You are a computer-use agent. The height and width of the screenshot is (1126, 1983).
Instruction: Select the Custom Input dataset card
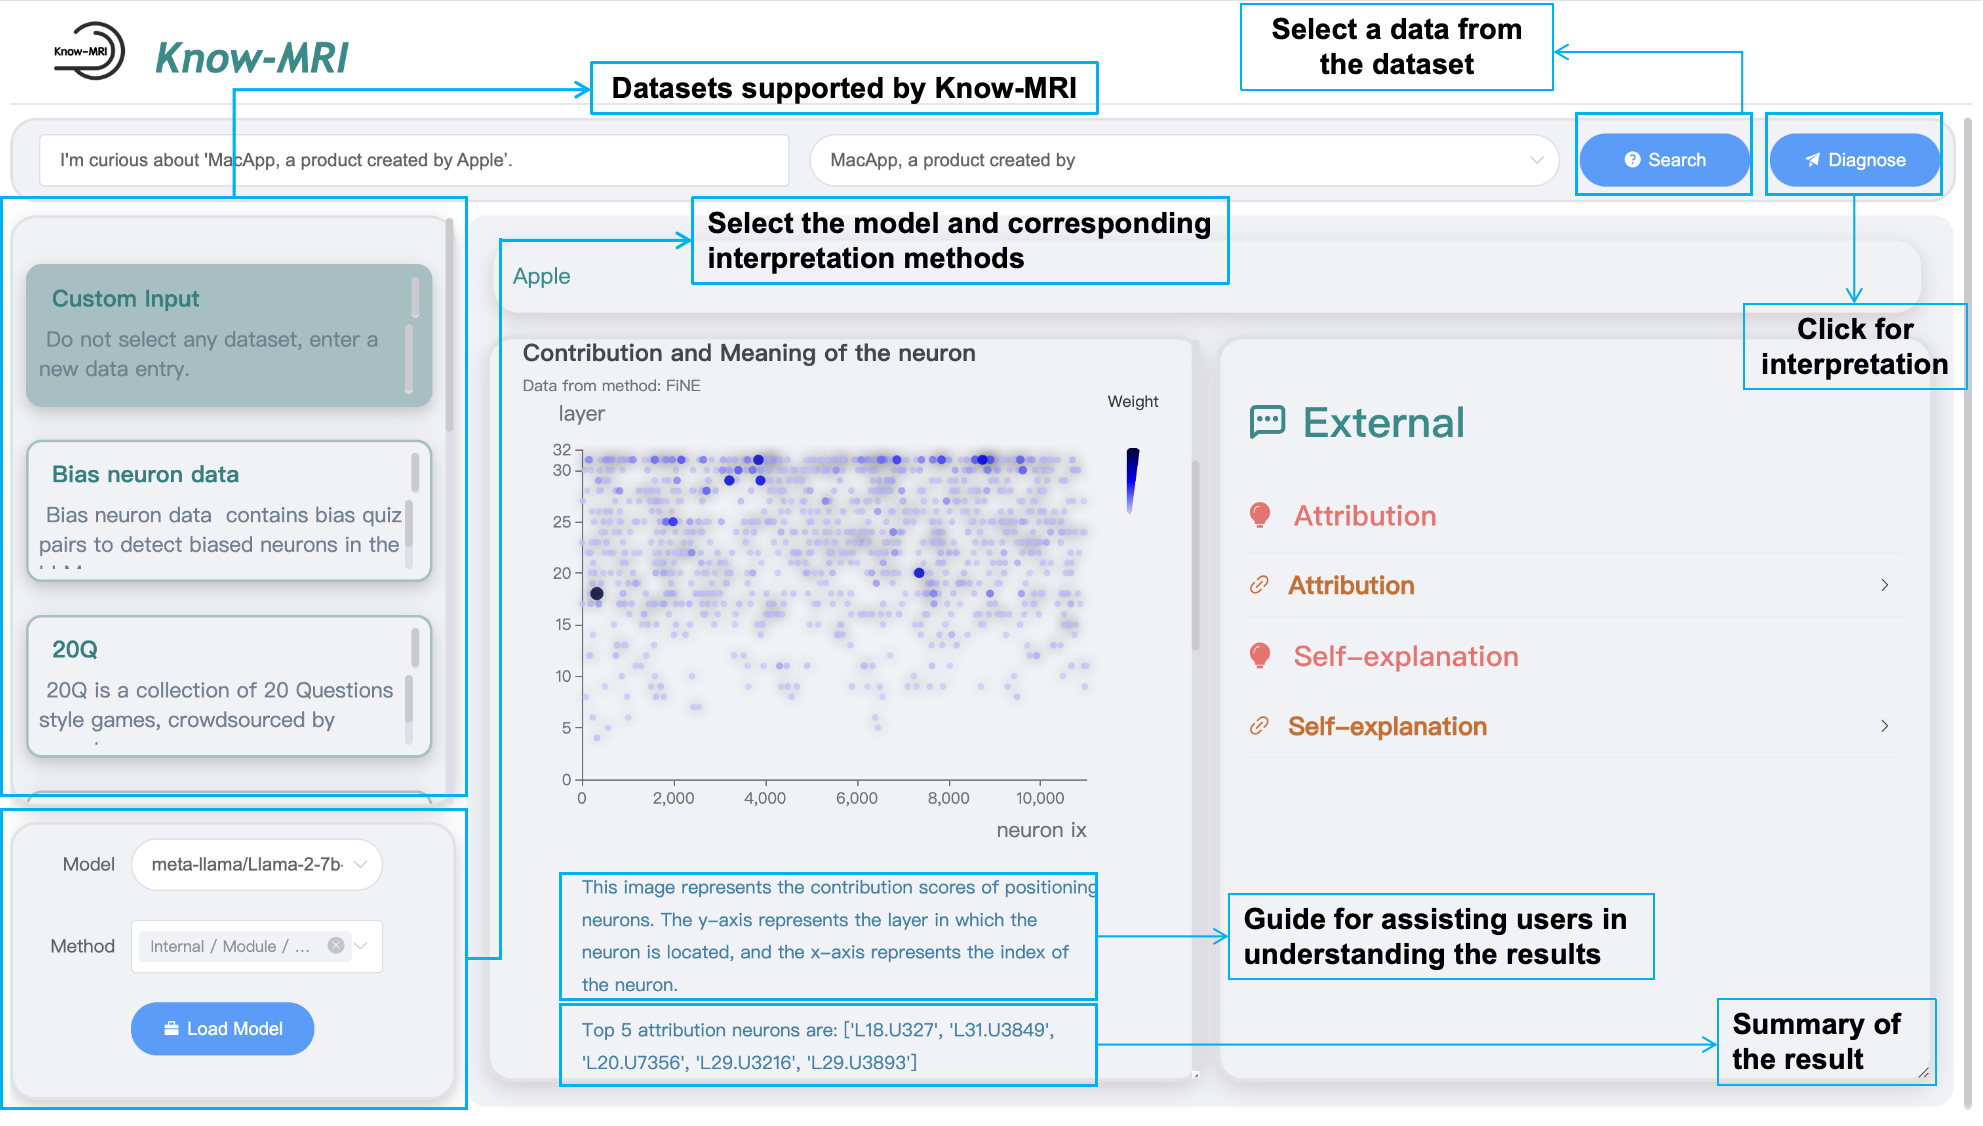(x=228, y=334)
